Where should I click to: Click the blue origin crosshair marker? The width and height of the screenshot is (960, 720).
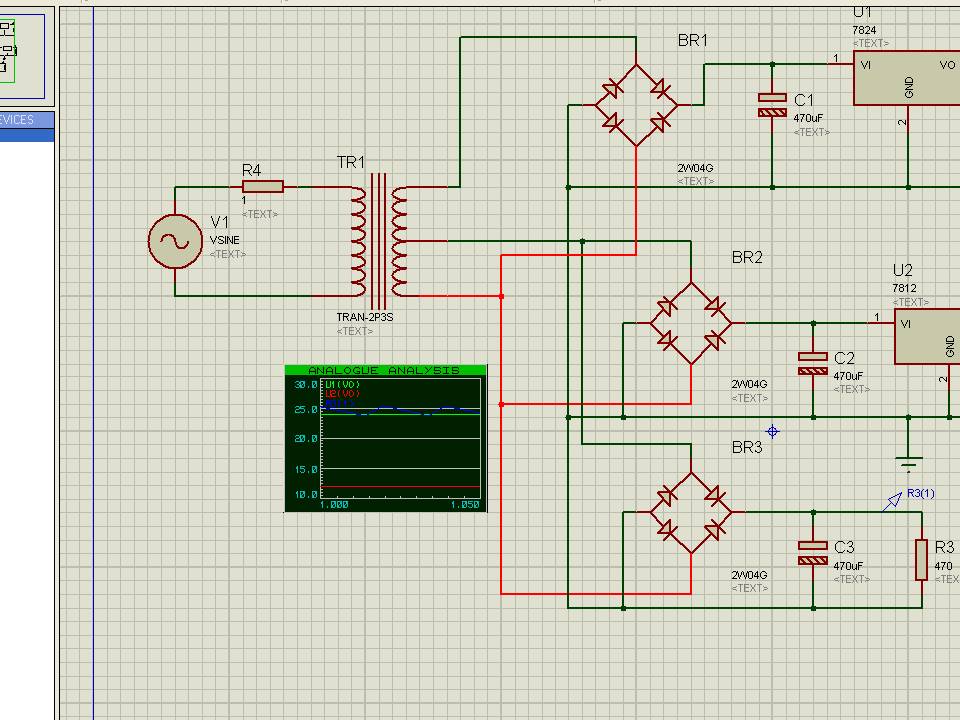click(773, 432)
